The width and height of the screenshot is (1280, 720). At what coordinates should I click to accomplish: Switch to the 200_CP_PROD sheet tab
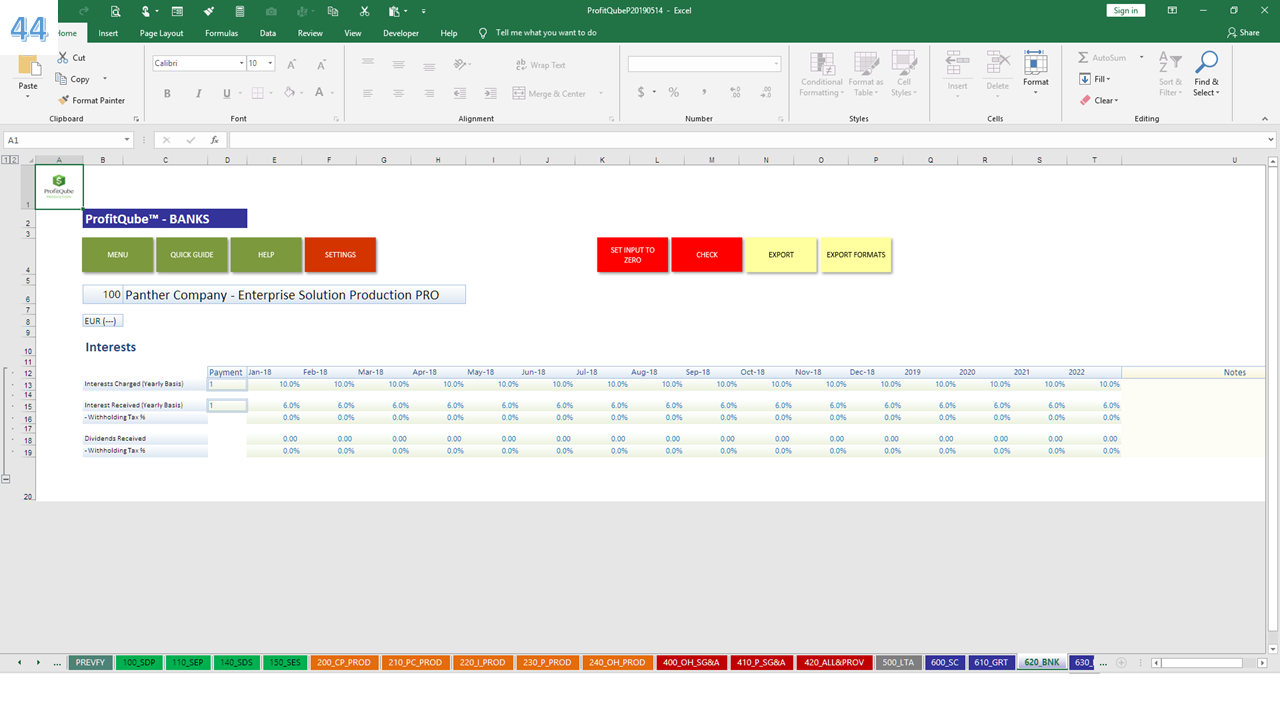344,662
